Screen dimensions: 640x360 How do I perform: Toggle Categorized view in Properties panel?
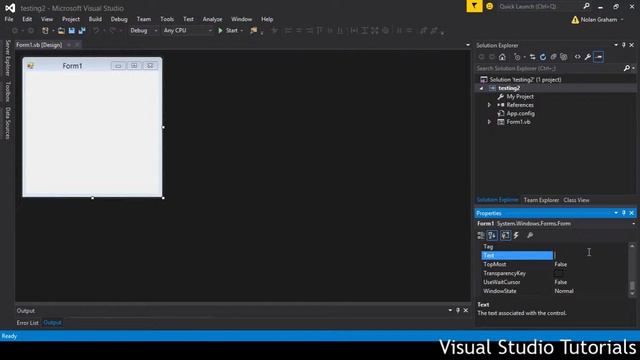point(481,236)
